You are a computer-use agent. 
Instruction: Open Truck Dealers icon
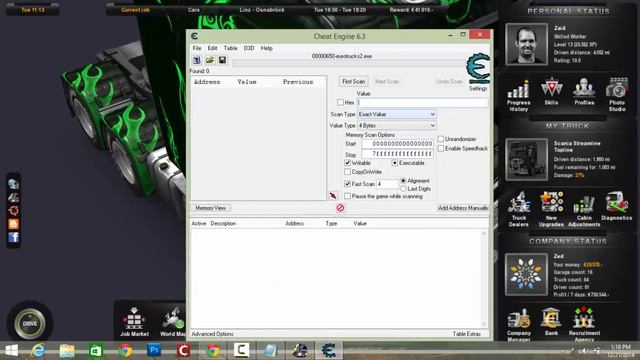click(519, 209)
